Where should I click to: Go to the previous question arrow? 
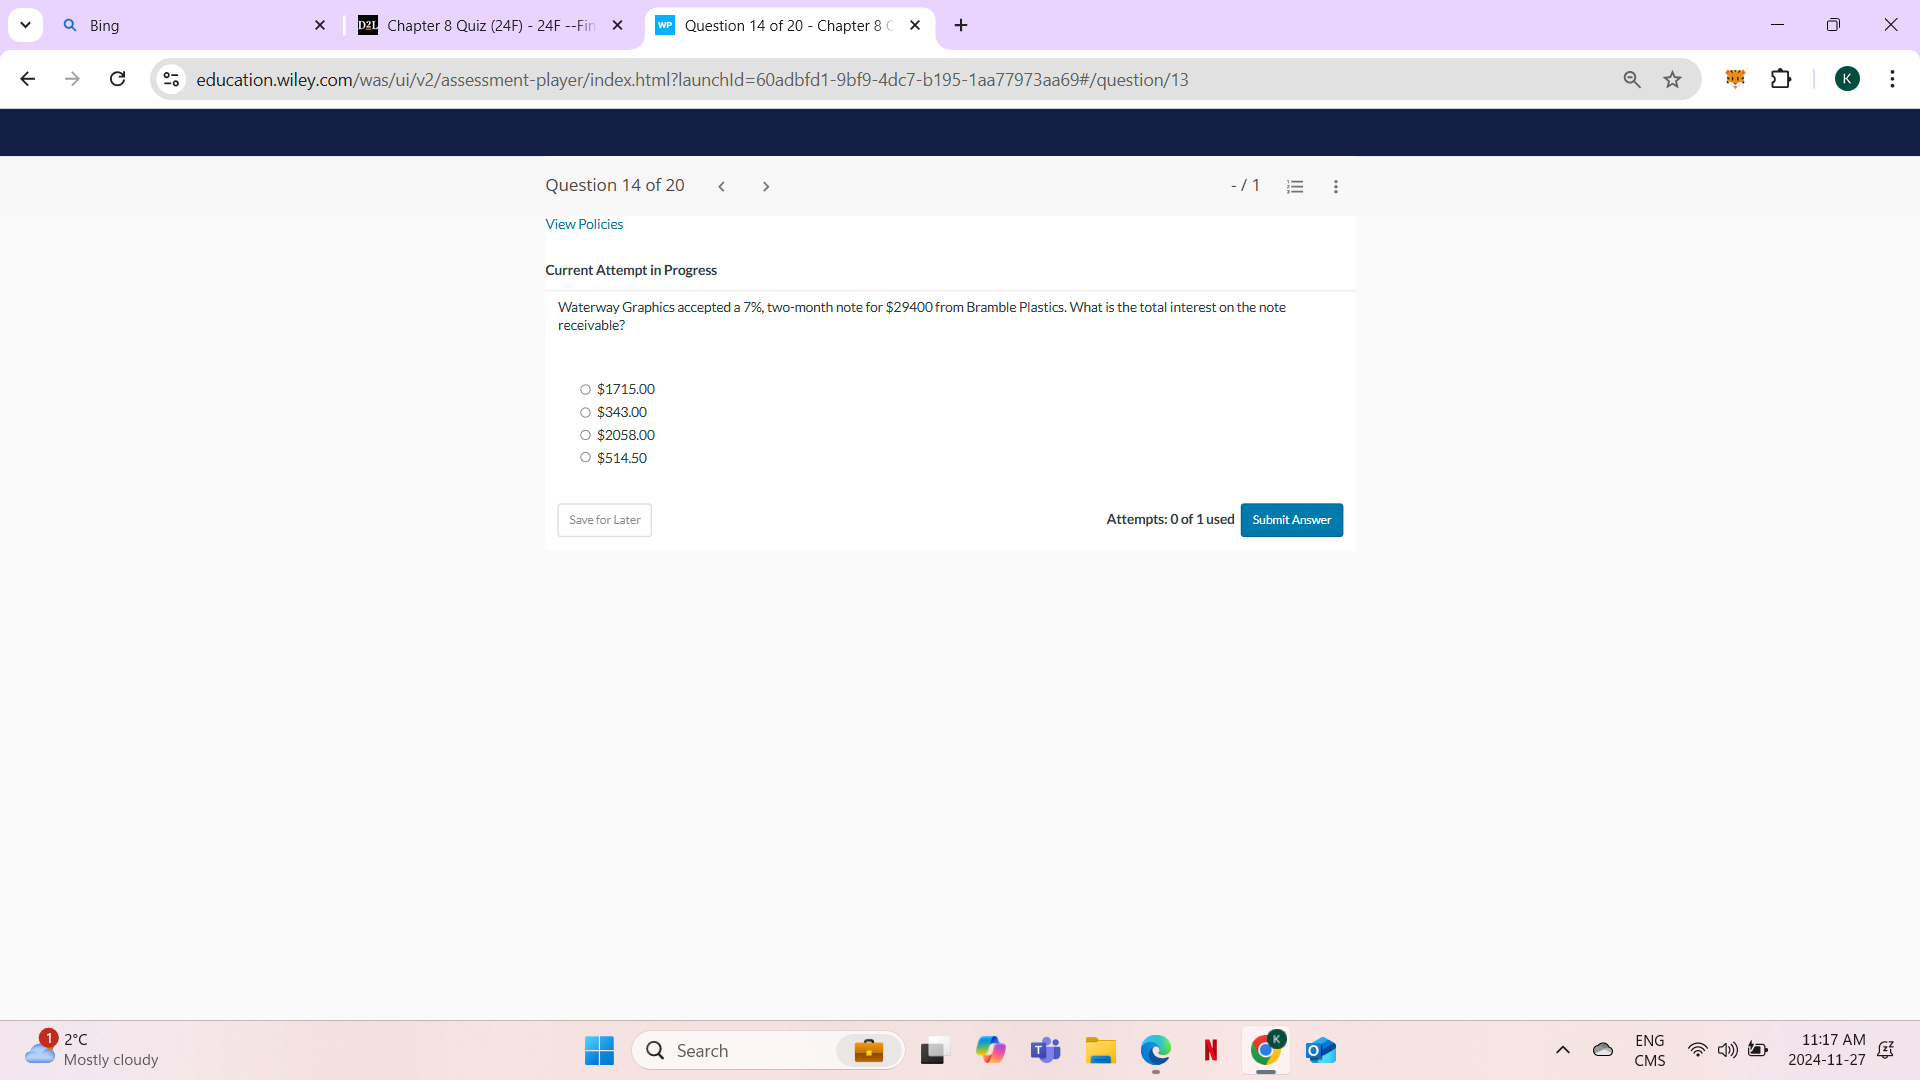click(721, 186)
